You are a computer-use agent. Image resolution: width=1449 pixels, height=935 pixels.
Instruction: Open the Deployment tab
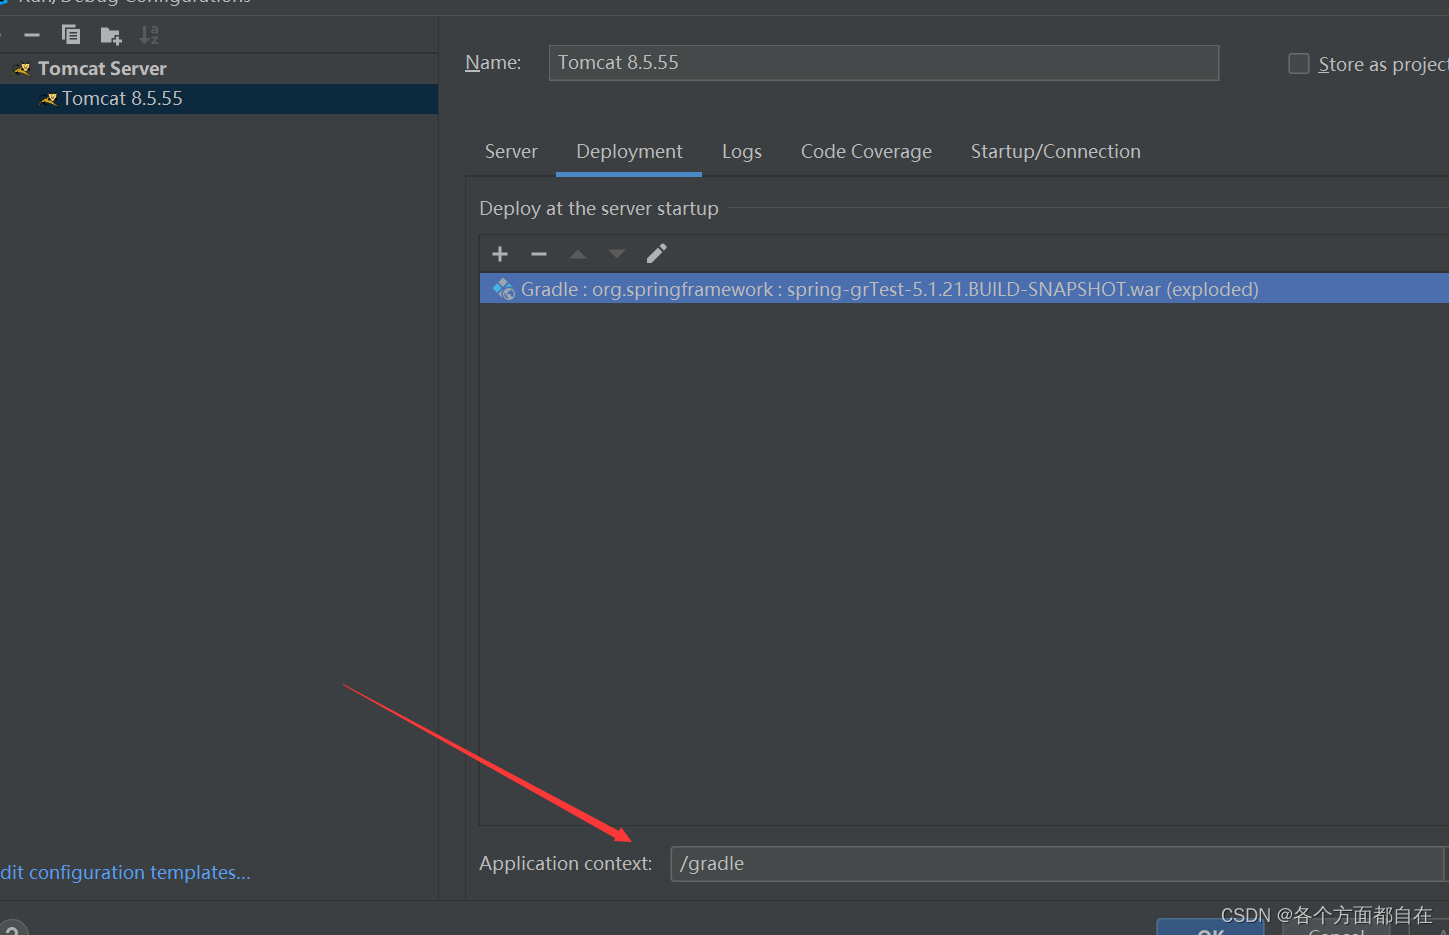pyautogui.click(x=629, y=152)
